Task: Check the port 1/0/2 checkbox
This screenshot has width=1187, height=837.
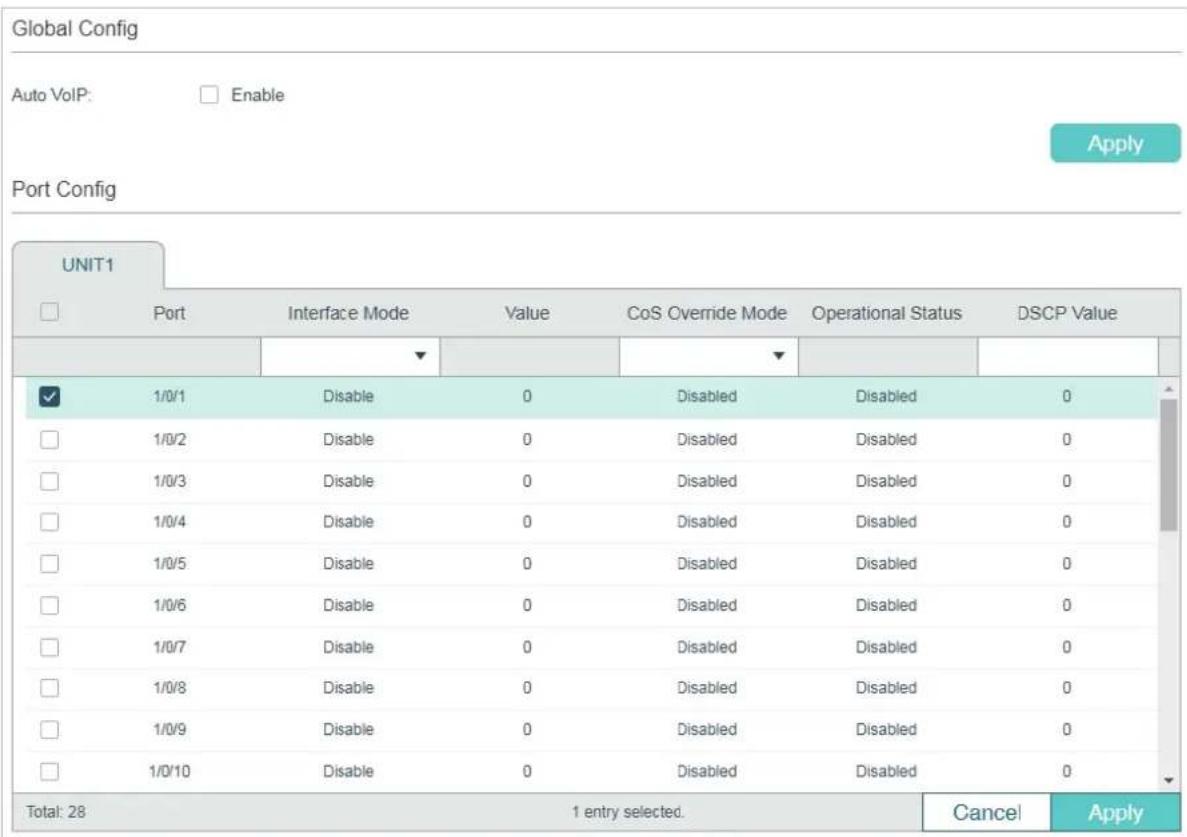Action: (x=49, y=440)
